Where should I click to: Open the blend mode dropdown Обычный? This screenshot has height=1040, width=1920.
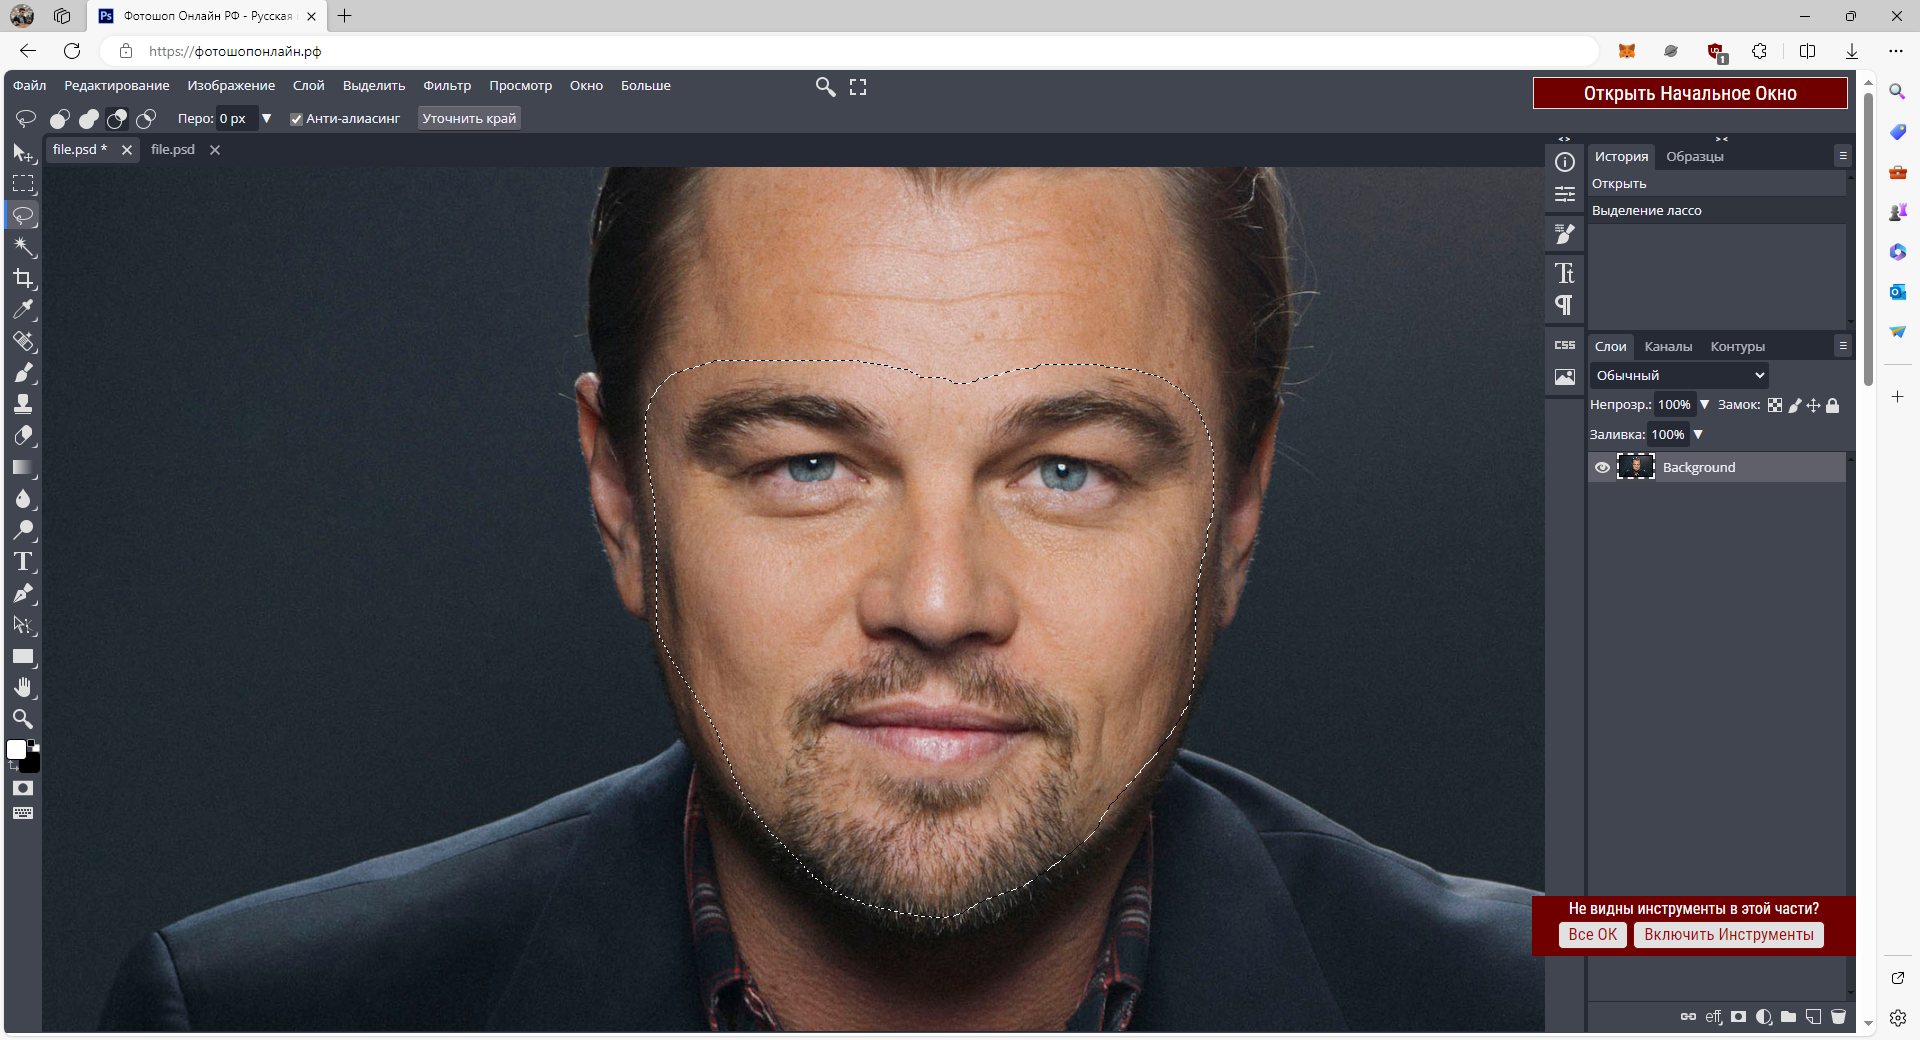(x=1679, y=376)
